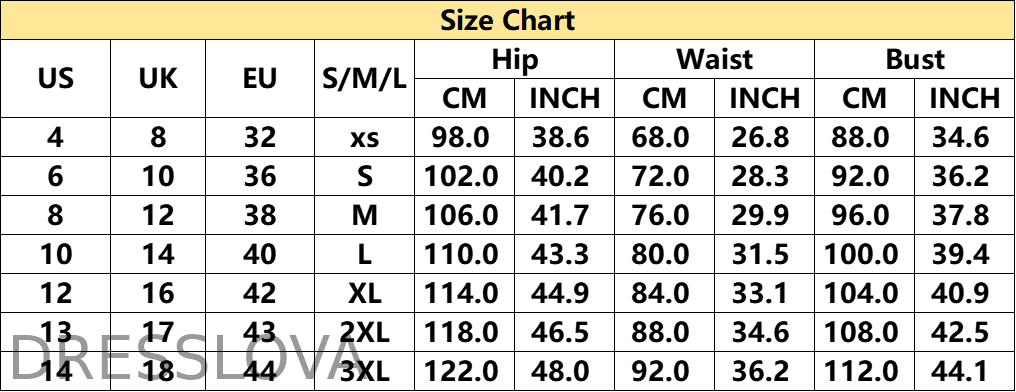Click the Waist group header

tap(714, 59)
